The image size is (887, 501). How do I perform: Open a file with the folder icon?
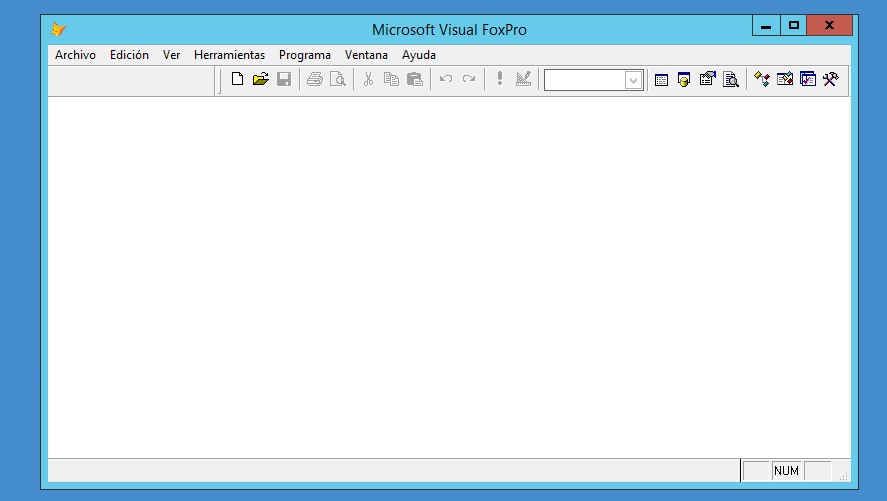(x=261, y=79)
